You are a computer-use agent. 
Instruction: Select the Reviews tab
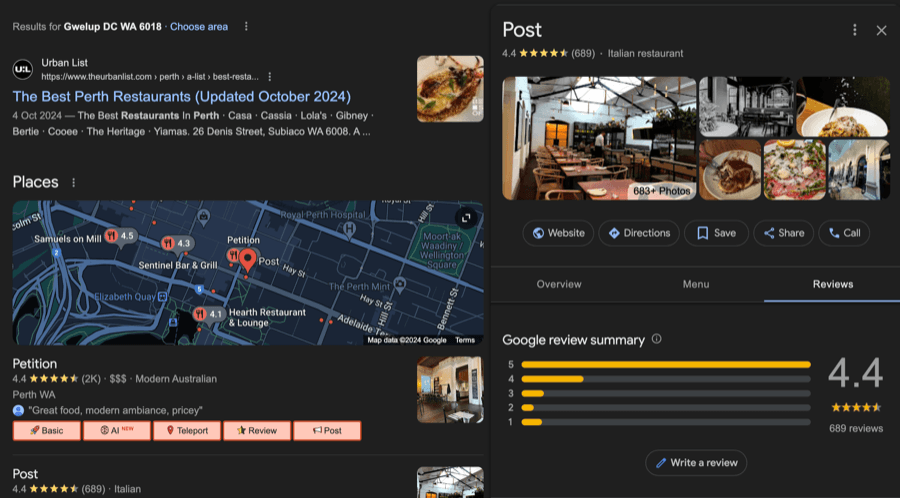(832, 284)
